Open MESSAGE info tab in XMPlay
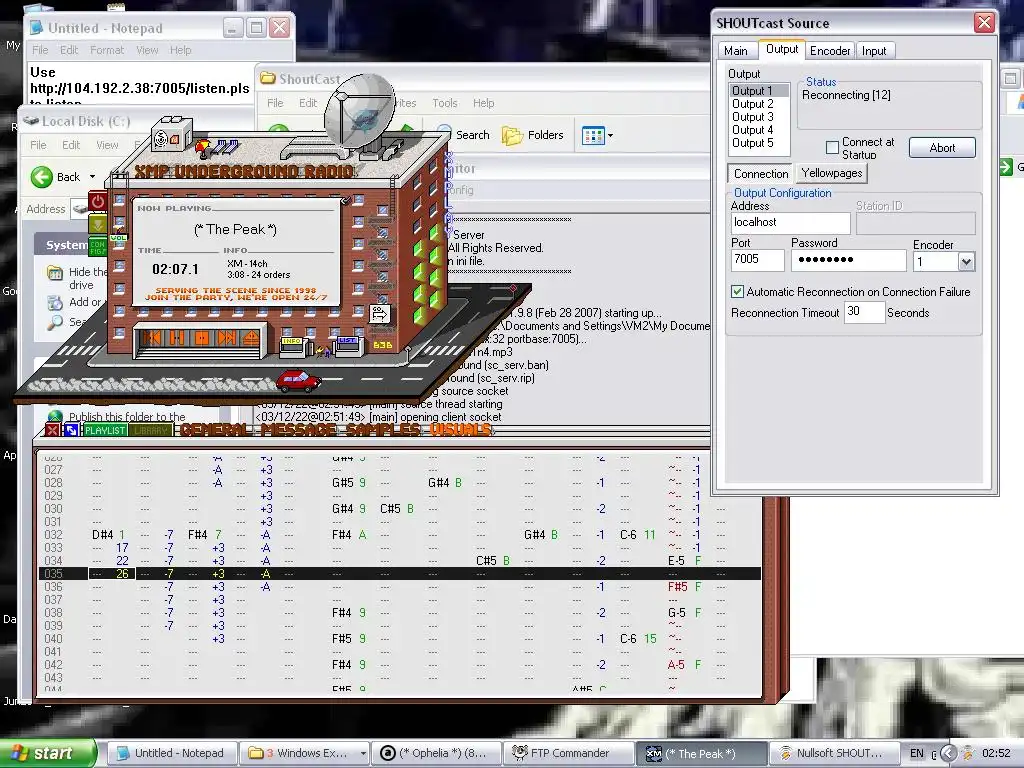The width and height of the screenshot is (1024, 768). (300, 430)
